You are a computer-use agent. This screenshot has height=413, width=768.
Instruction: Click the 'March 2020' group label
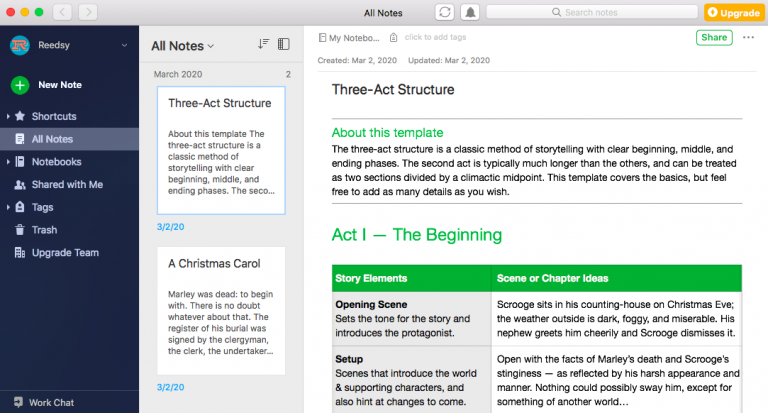(178, 74)
